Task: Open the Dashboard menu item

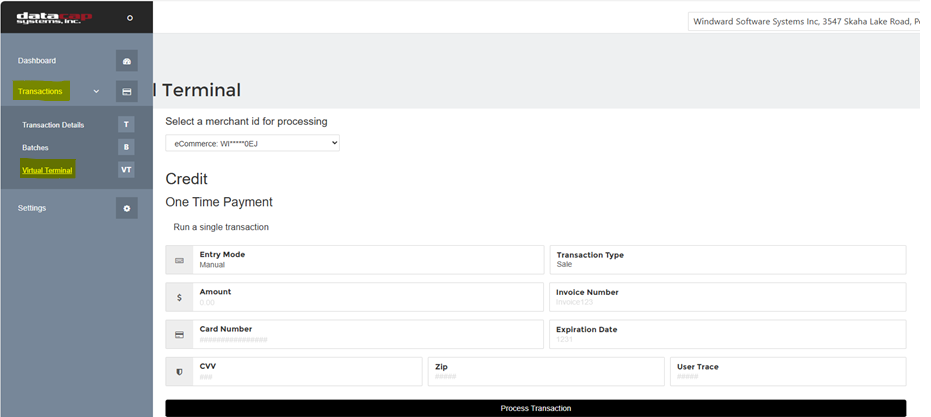Action: coord(37,61)
